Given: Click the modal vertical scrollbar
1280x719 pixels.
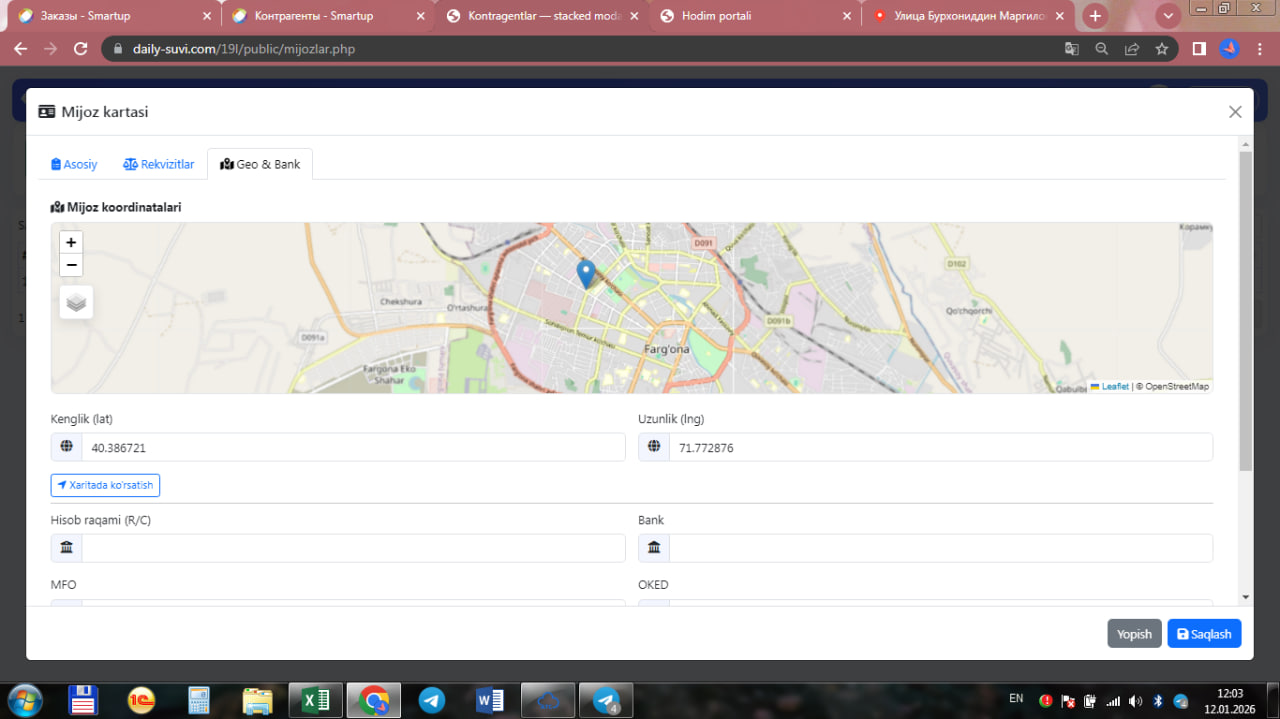Looking at the screenshot, I should point(1245,311).
